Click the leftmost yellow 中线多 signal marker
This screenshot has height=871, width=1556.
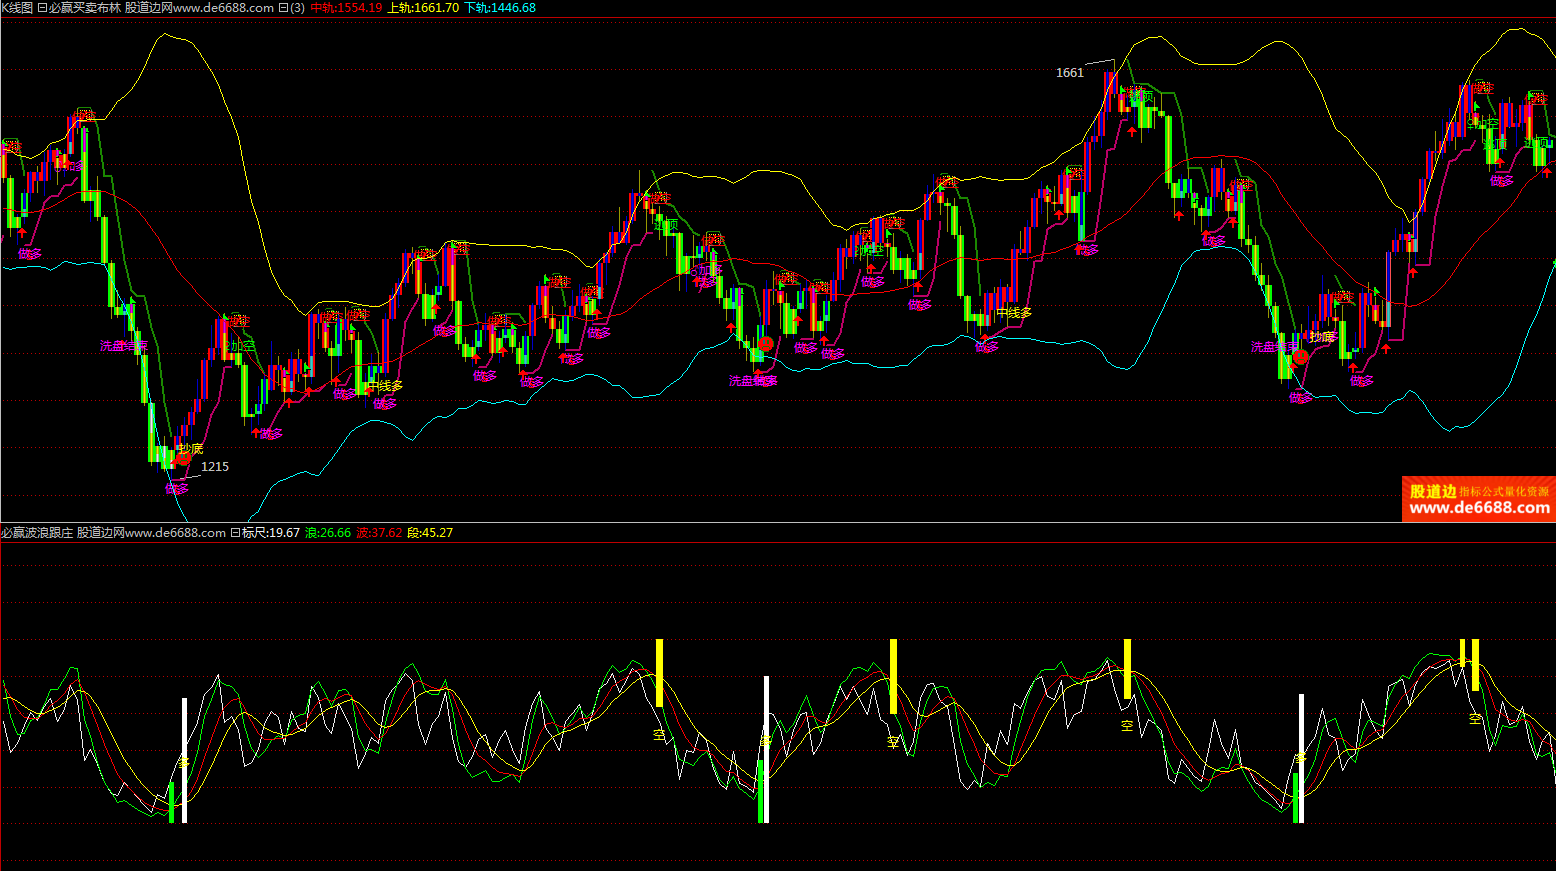384,386
